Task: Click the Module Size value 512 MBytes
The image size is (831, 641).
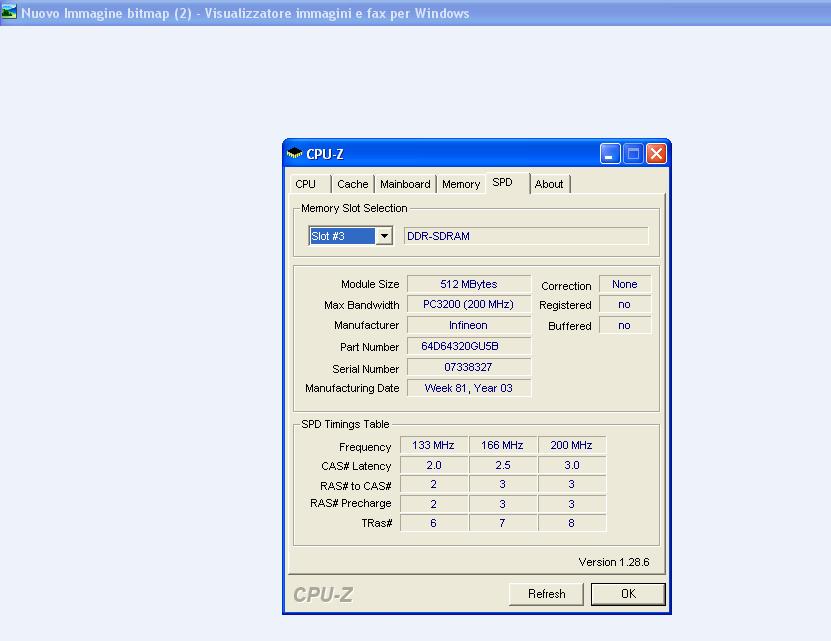Action: point(468,284)
